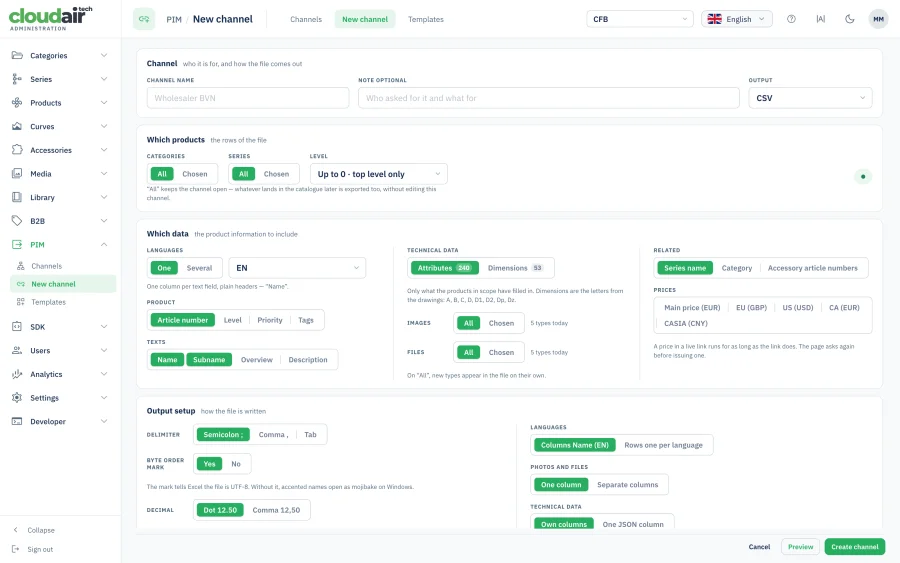Click the Channels sub-item people icon
The image size is (900, 563).
[x=21, y=266]
